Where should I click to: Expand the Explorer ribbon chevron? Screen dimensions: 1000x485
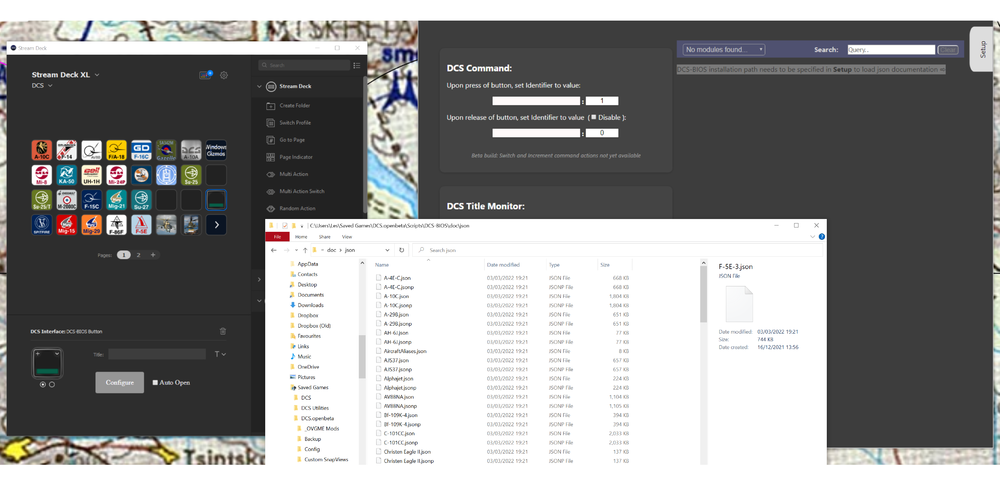click(812, 236)
